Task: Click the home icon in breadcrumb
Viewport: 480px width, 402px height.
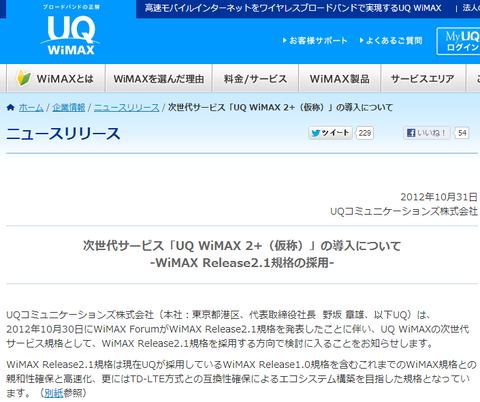Action: pyautogui.click(x=10, y=107)
